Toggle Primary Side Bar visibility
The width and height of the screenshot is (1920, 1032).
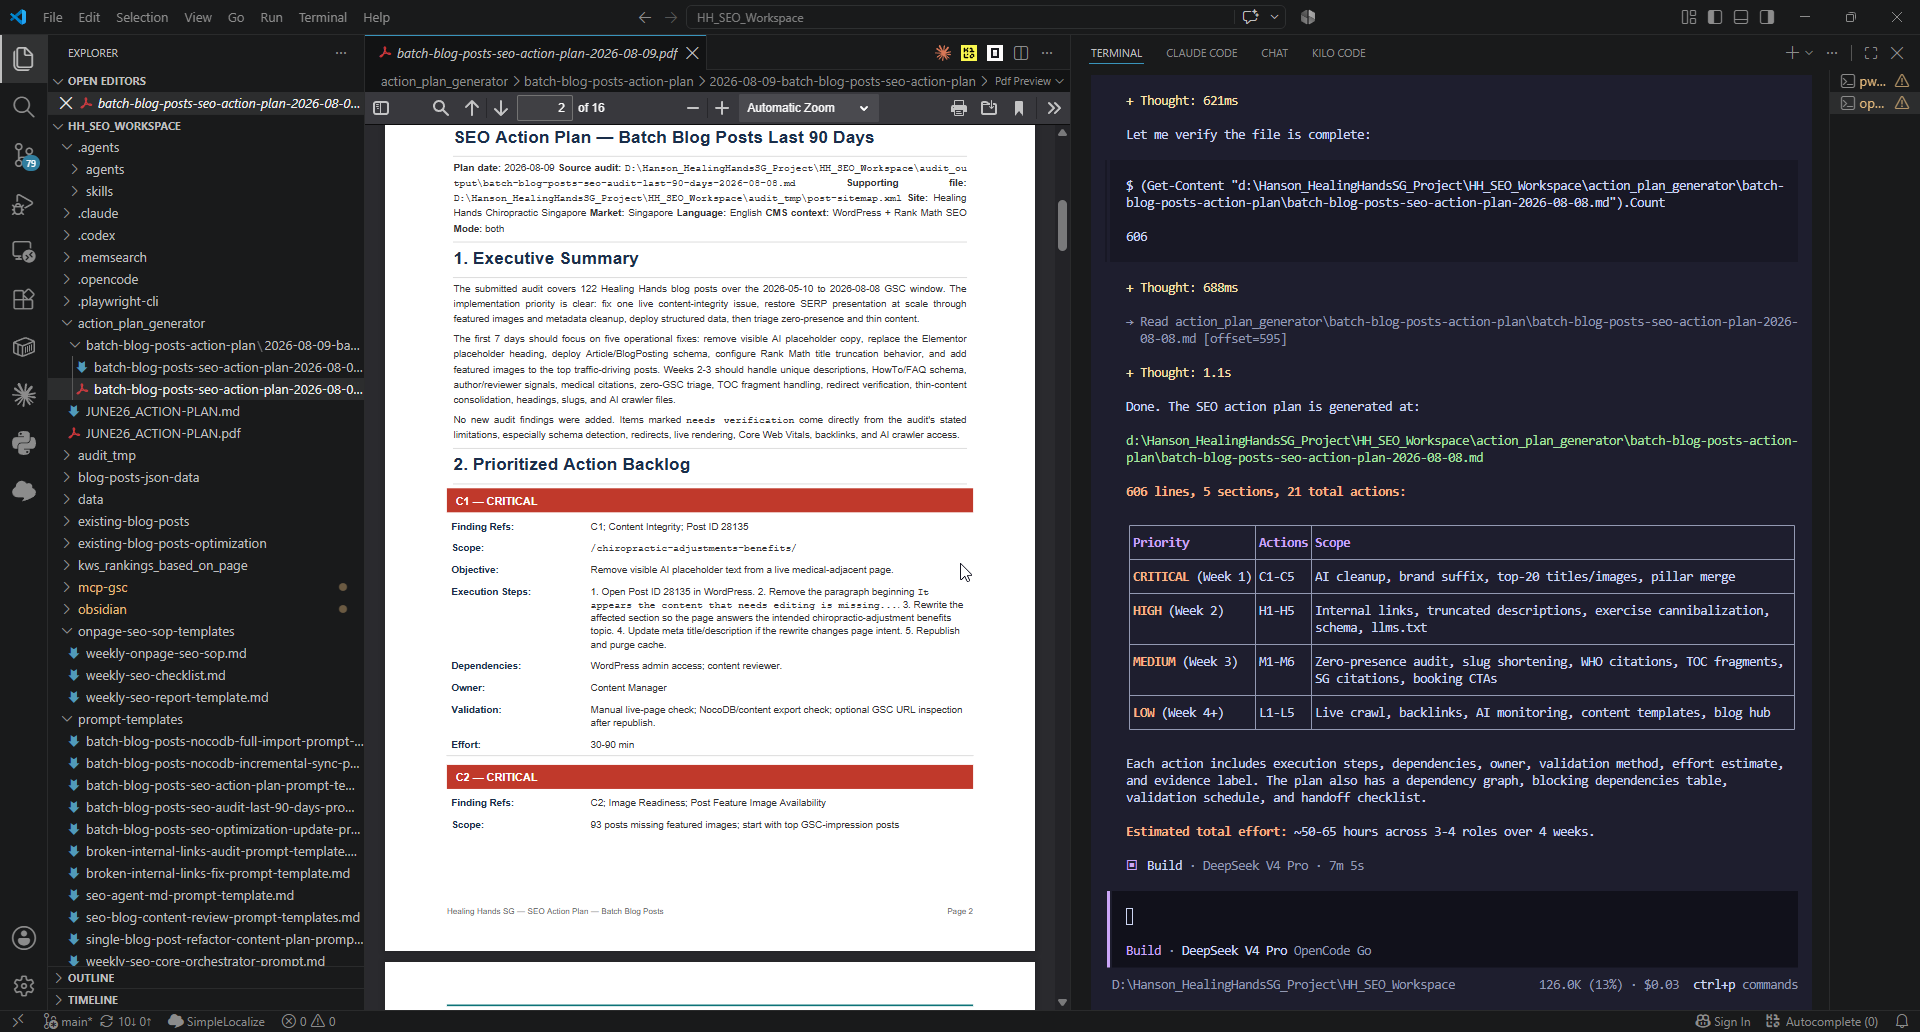pyautogui.click(x=1715, y=17)
